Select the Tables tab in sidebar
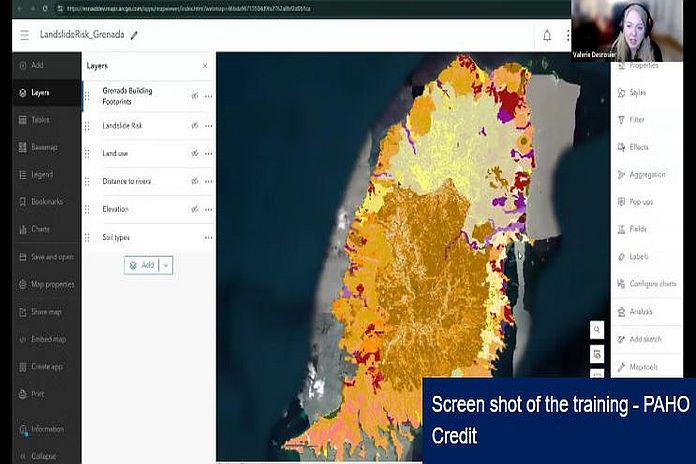The image size is (696, 464). [38, 119]
